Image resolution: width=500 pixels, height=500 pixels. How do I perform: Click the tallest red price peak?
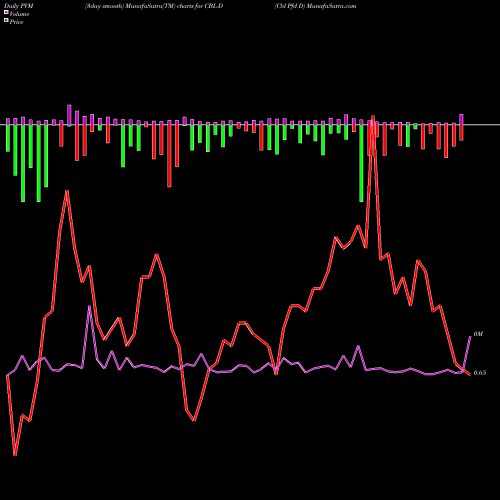pos(373,117)
